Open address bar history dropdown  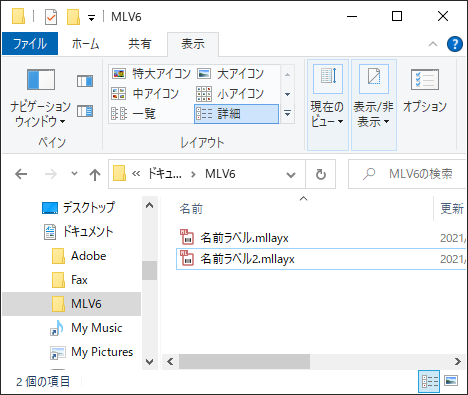(x=291, y=174)
